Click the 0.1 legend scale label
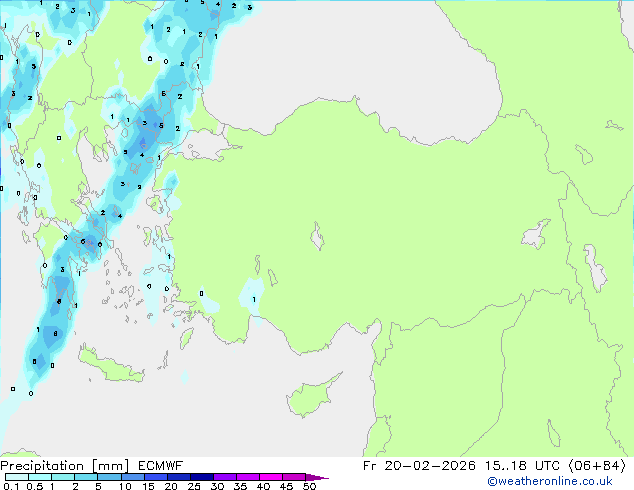 11,486
